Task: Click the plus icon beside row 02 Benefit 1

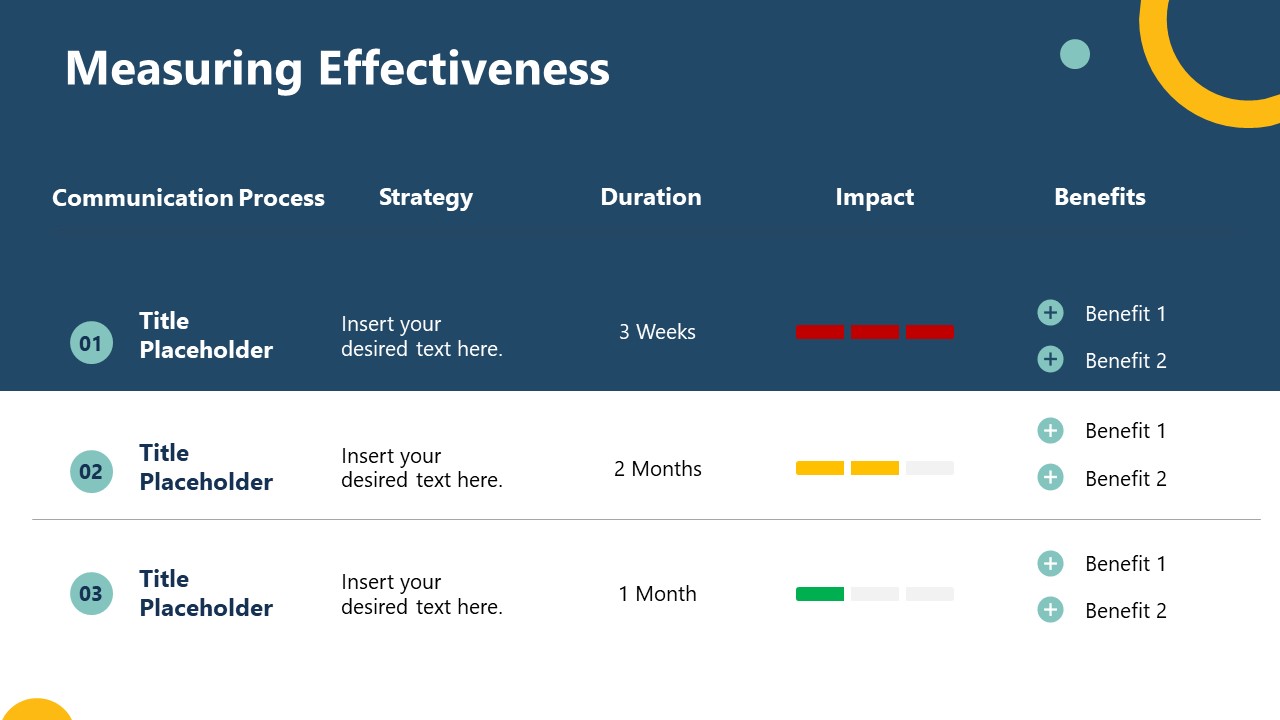Action: tap(1050, 430)
